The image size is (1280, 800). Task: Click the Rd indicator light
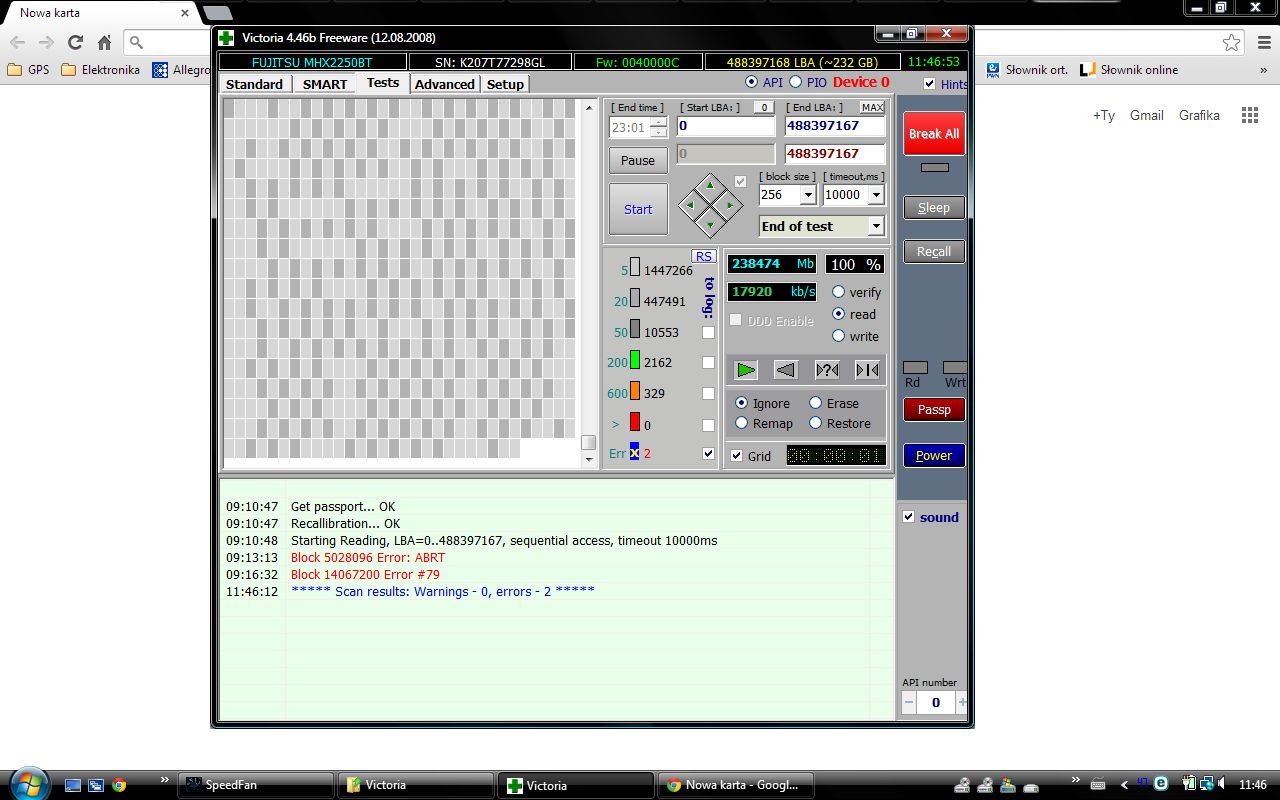click(x=915, y=368)
